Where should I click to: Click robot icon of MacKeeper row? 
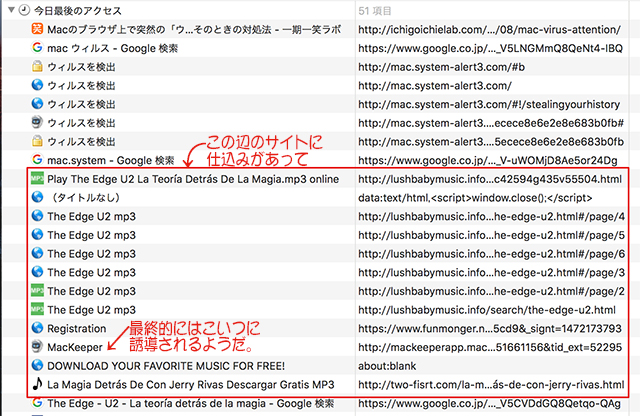[x=37, y=347]
